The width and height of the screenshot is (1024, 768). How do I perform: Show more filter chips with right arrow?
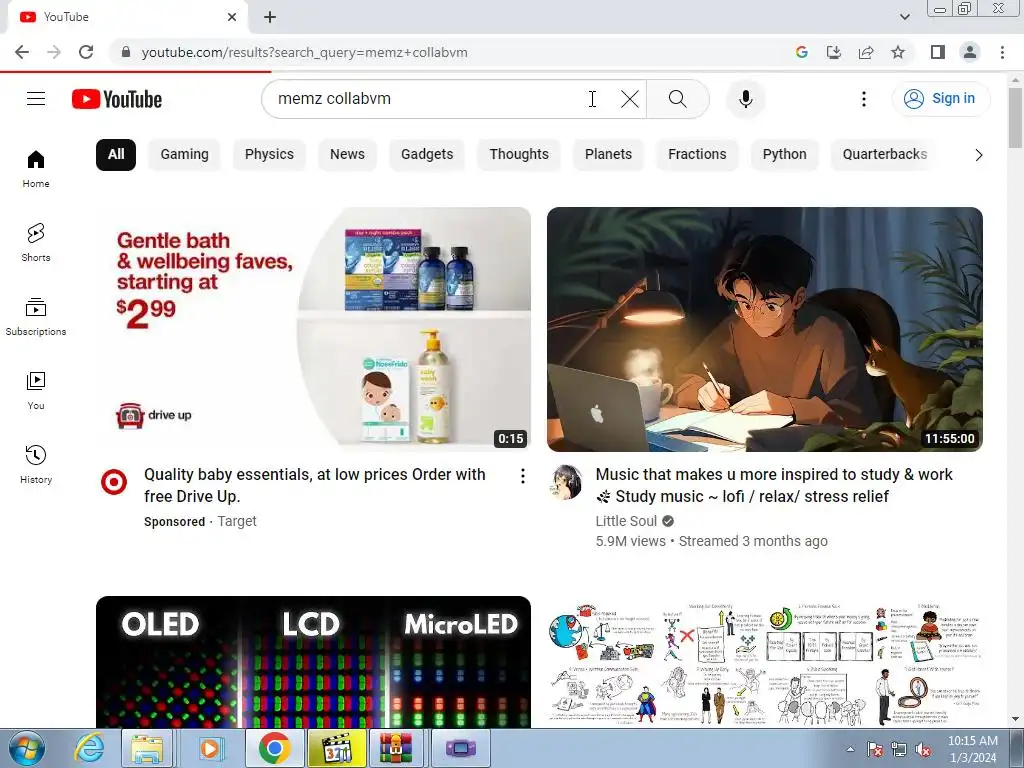(x=978, y=155)
